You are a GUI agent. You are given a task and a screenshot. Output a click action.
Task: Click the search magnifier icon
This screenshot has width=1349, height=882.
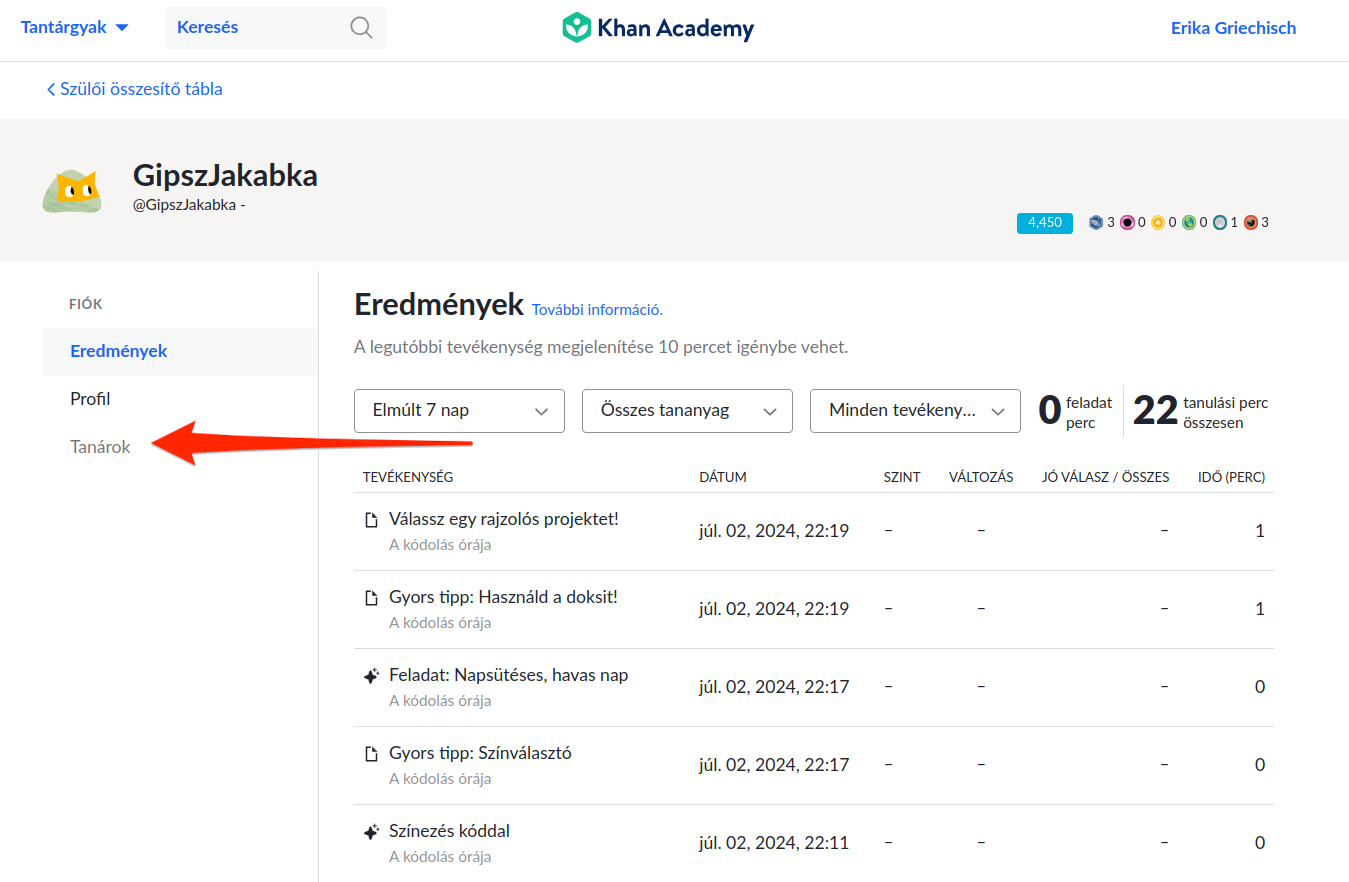[x=361, y=28]
